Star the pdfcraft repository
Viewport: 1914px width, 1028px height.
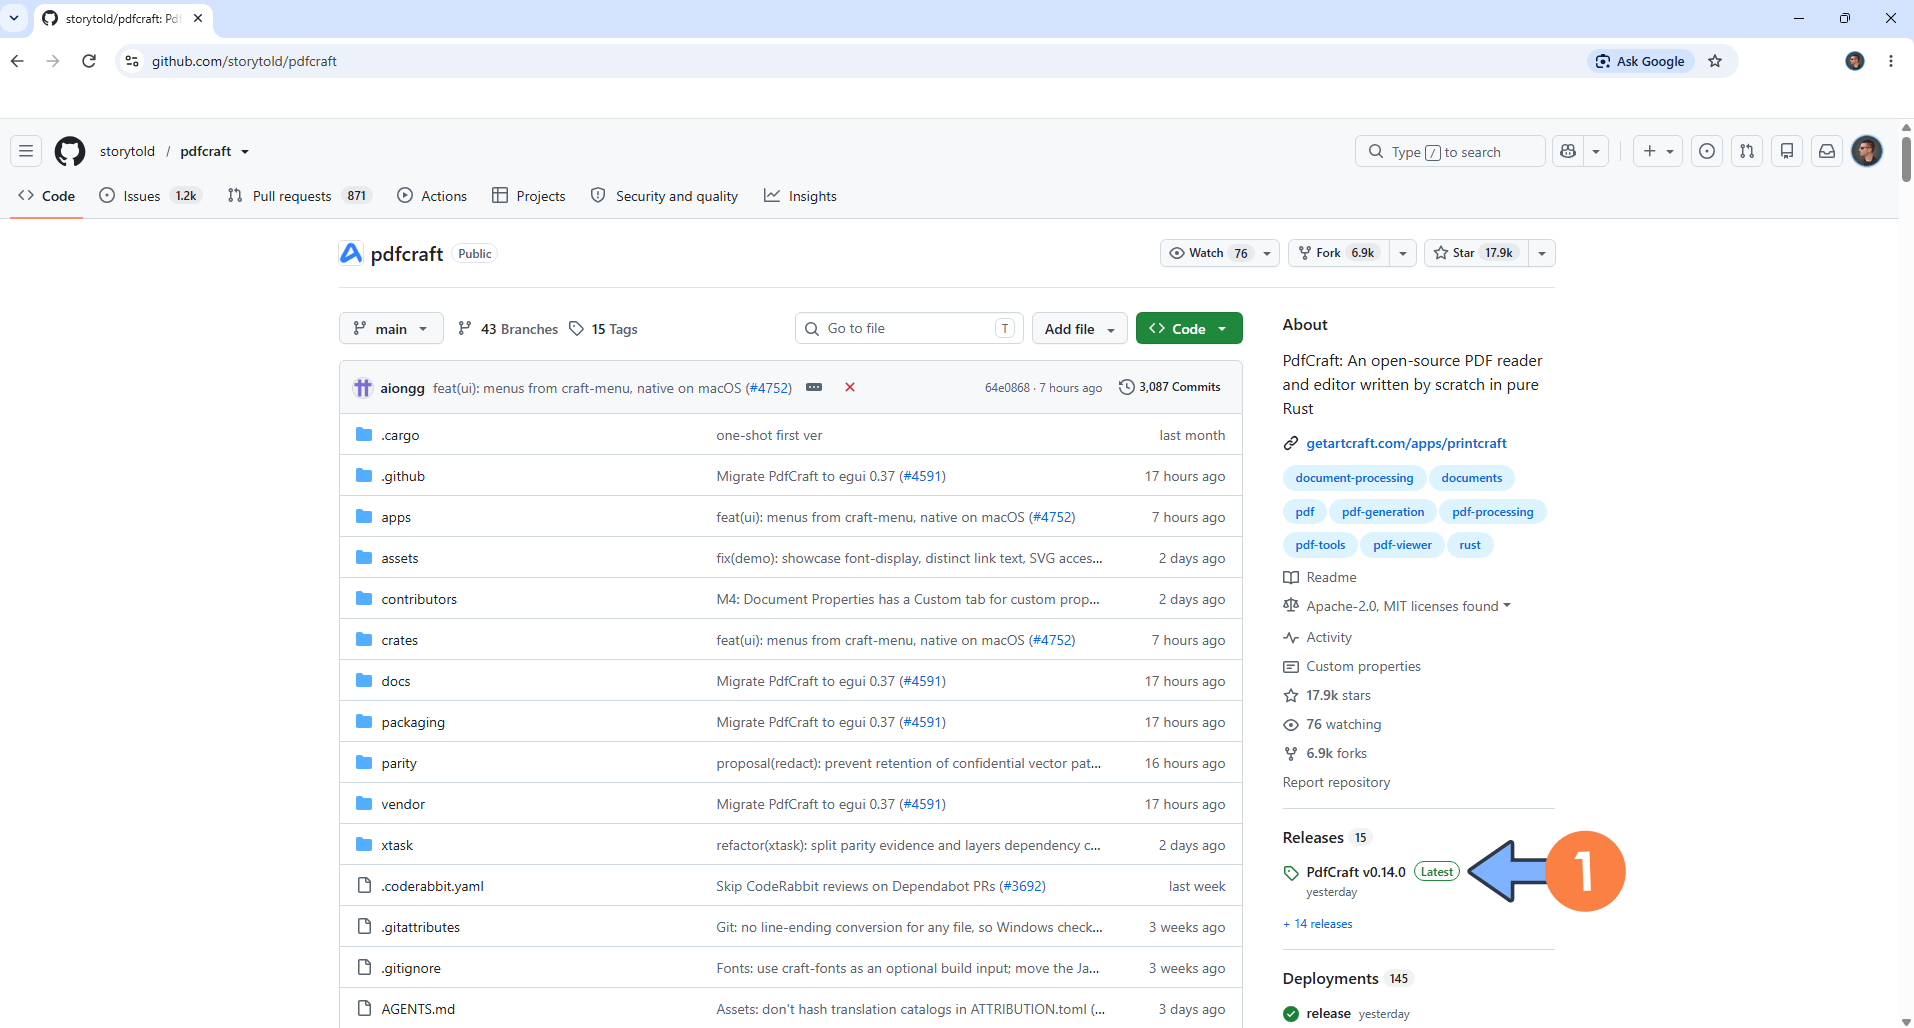(x=1475, y=253)
